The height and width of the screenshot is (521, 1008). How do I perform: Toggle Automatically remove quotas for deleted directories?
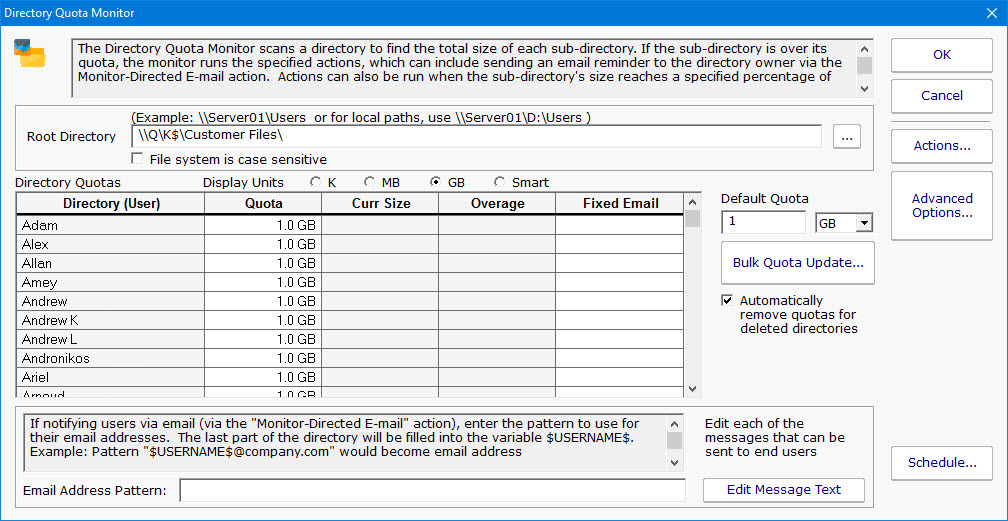[x=727, y=300]
